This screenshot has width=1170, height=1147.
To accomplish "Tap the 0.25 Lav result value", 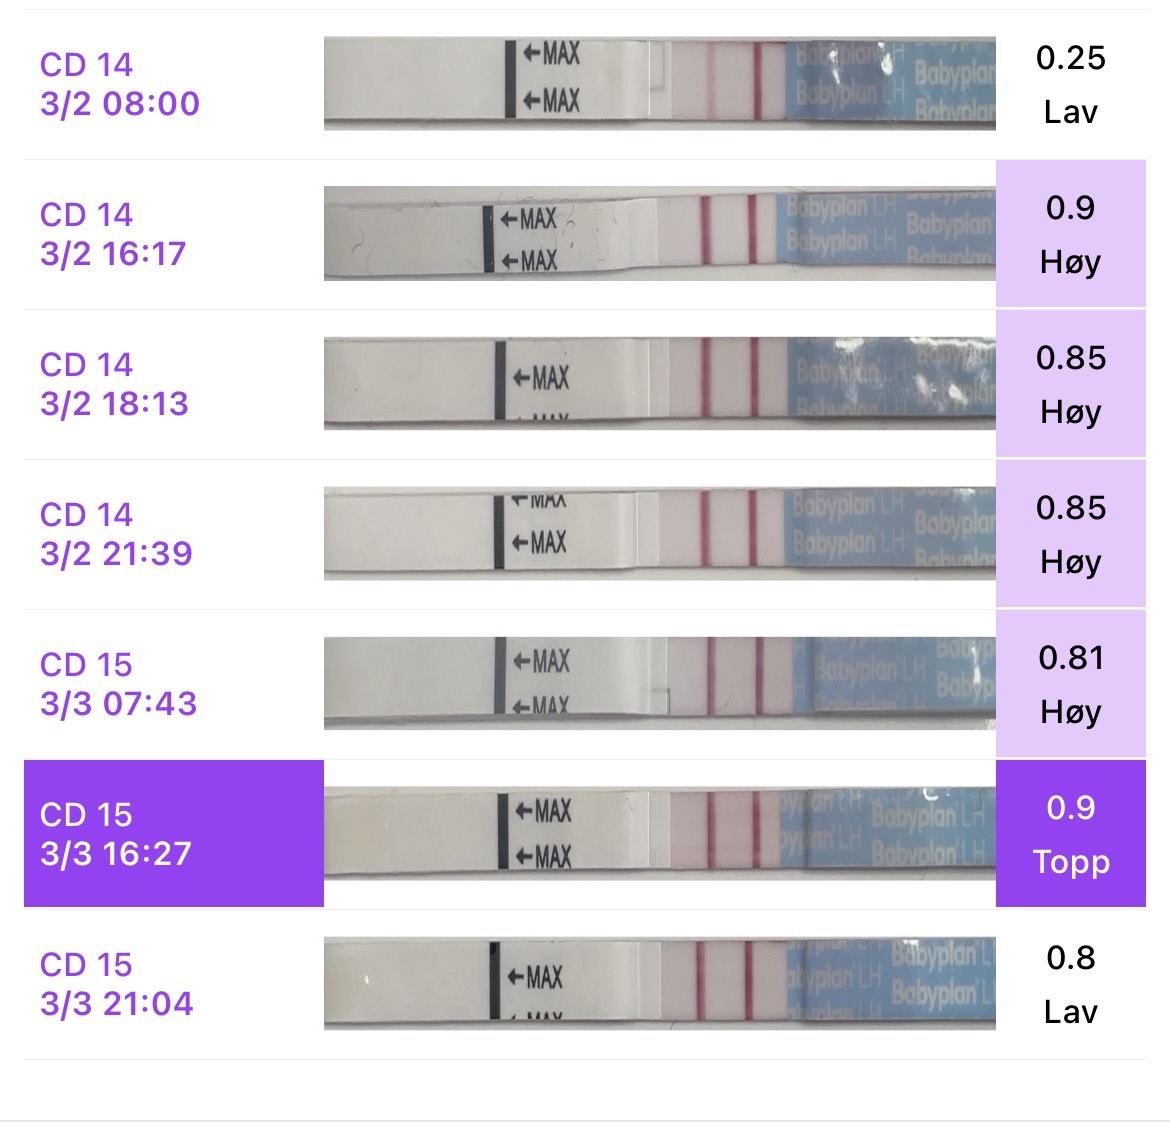I will coord(1070,84).
